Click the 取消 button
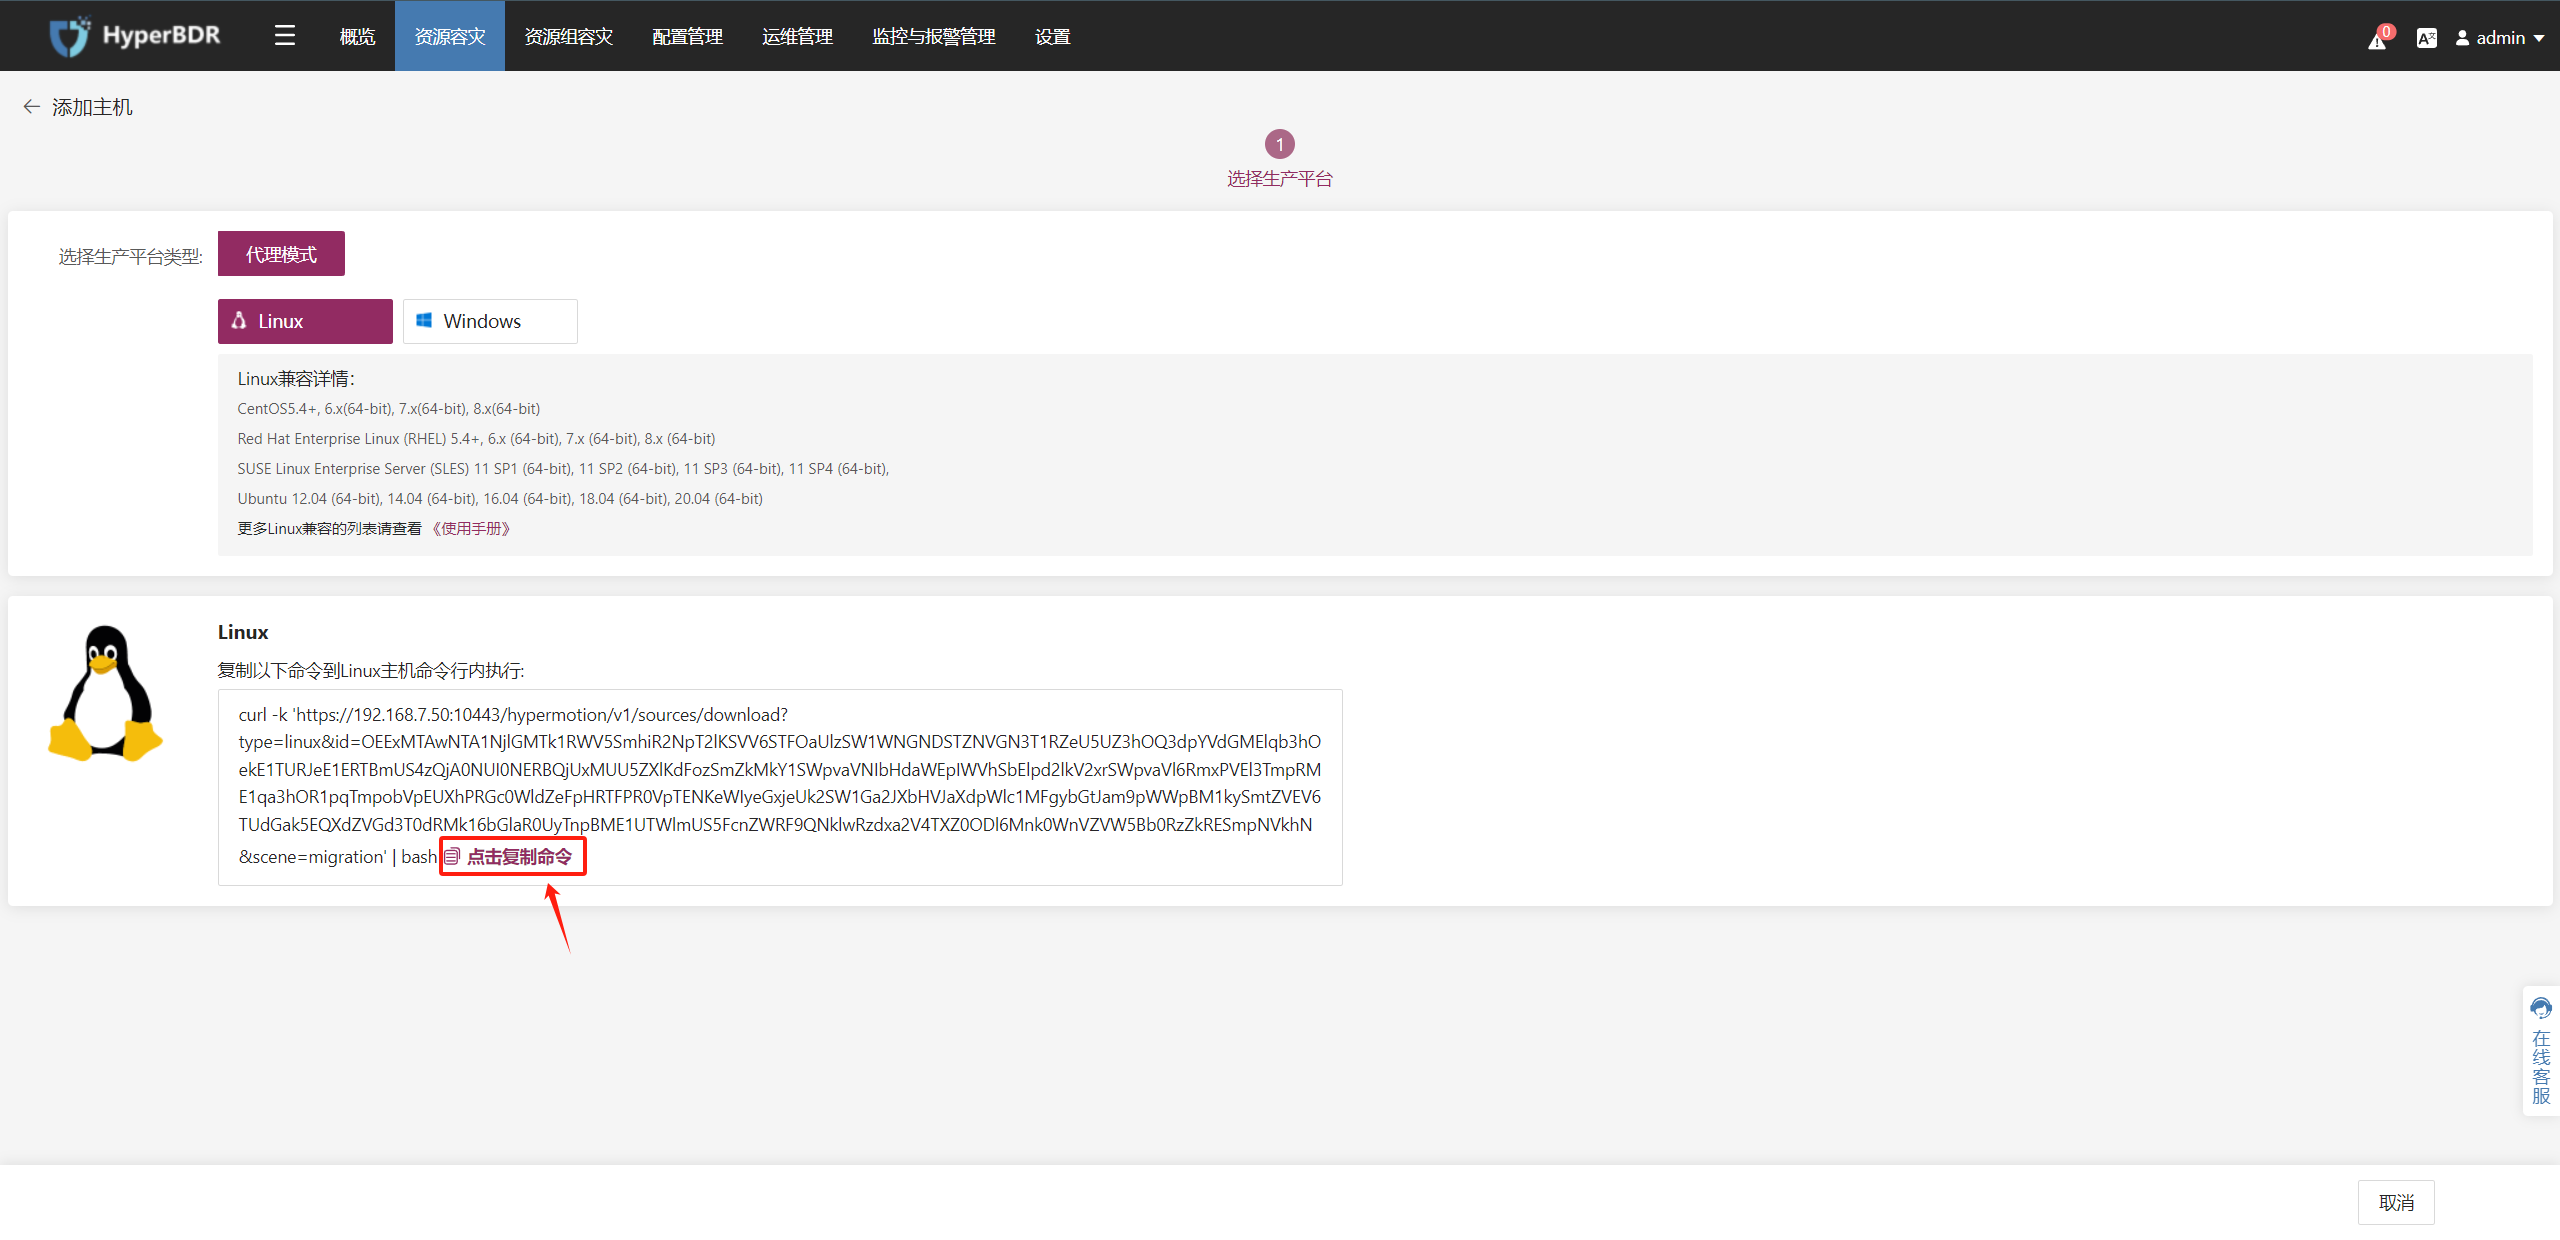 (x=2396, y=1202)
